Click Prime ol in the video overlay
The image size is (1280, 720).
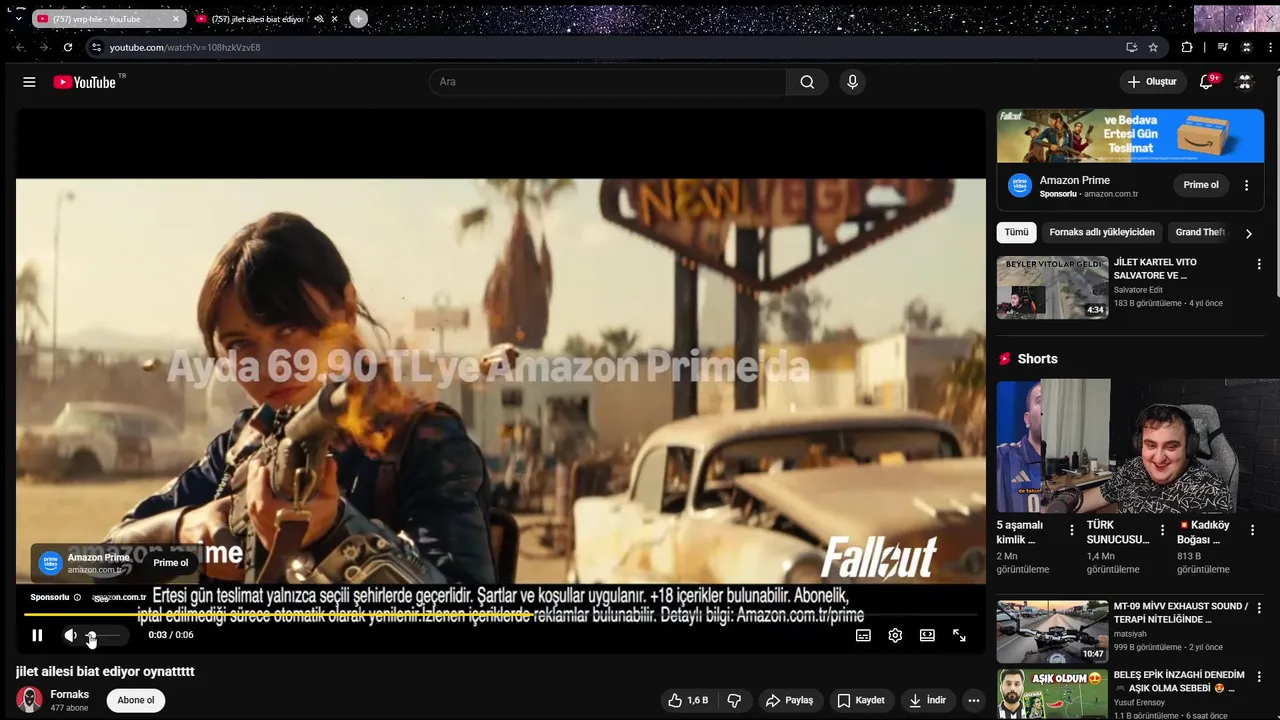click(x=171, y=563)
